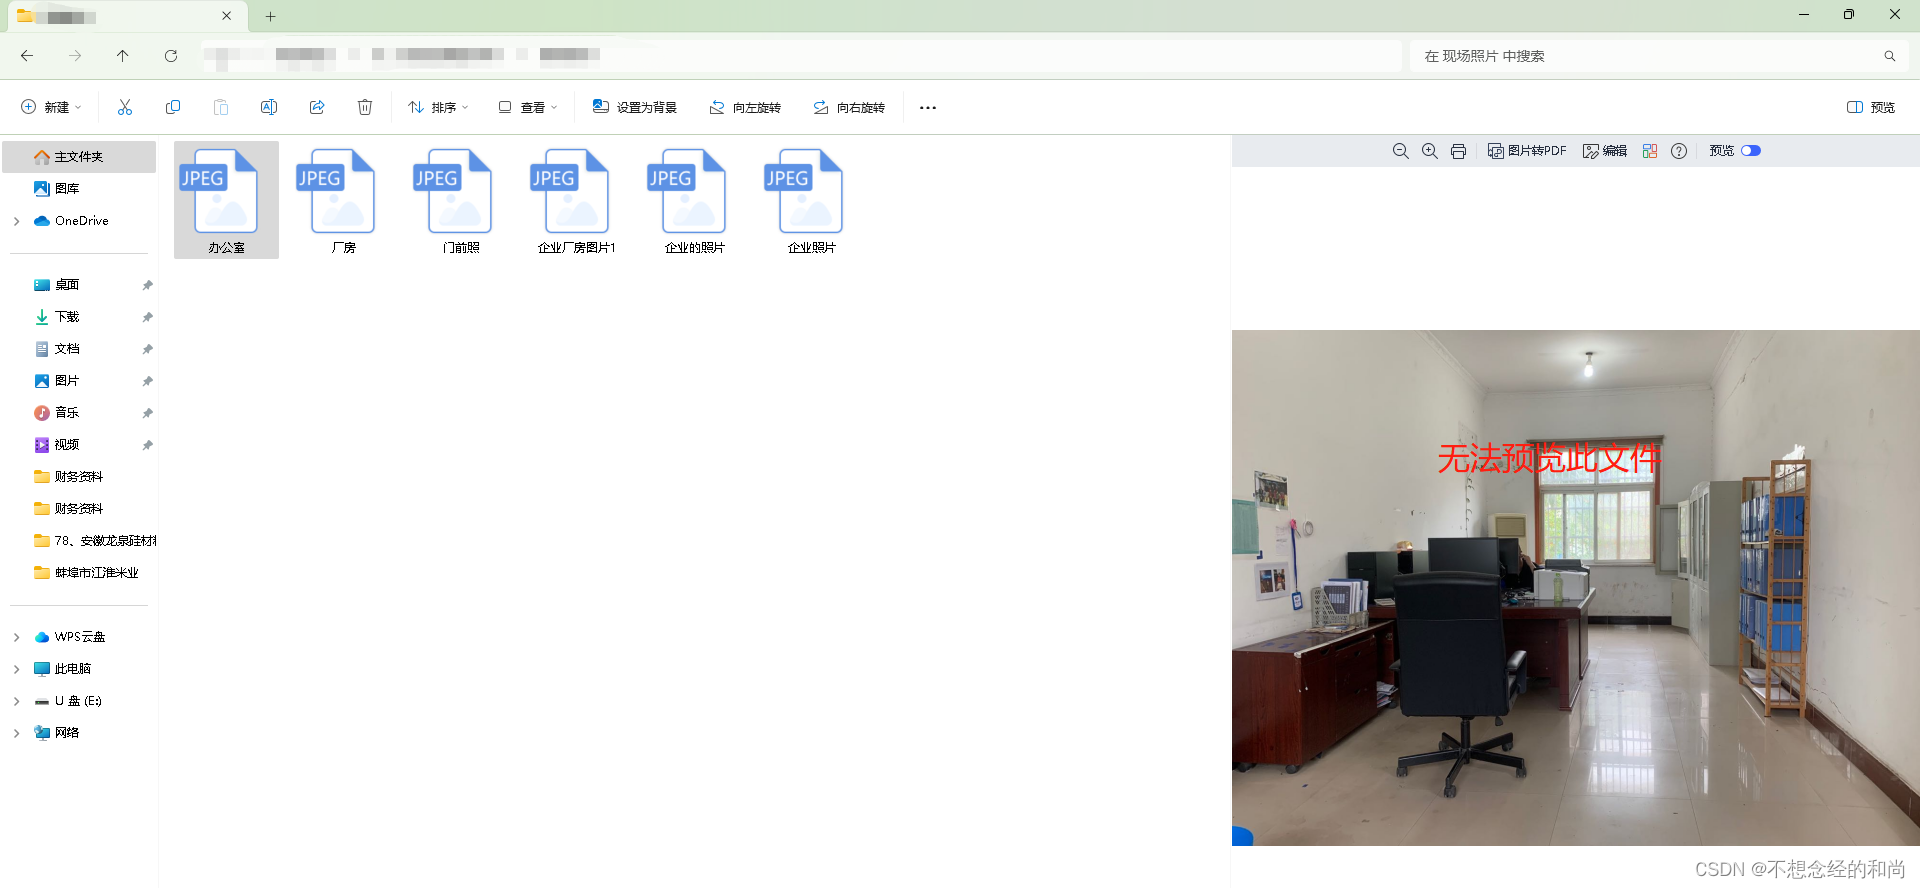
Task: Click the office photo in preview pane
Action: coord(1576,588)
